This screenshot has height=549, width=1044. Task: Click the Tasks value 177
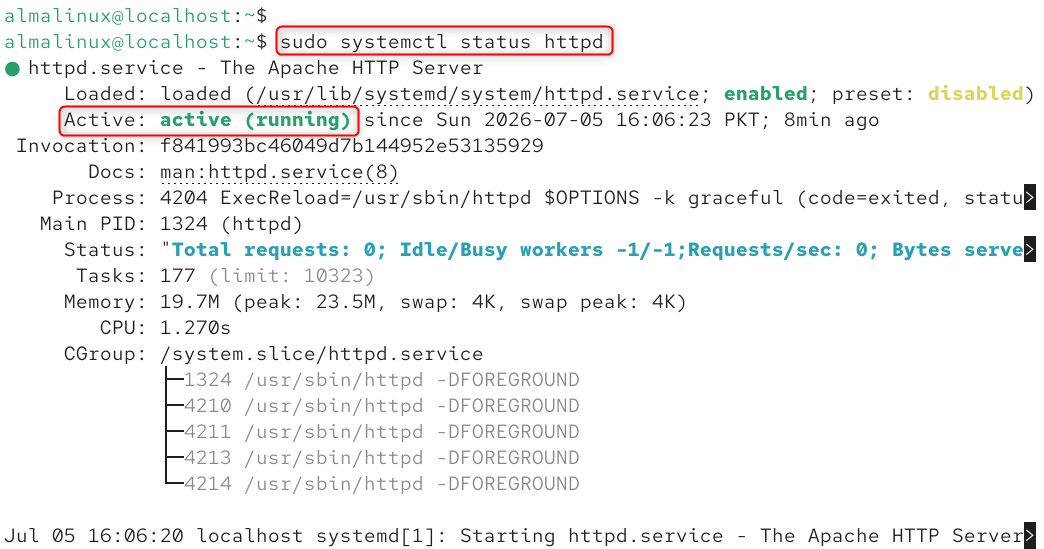pyautogui.click(x=178, y=275)
